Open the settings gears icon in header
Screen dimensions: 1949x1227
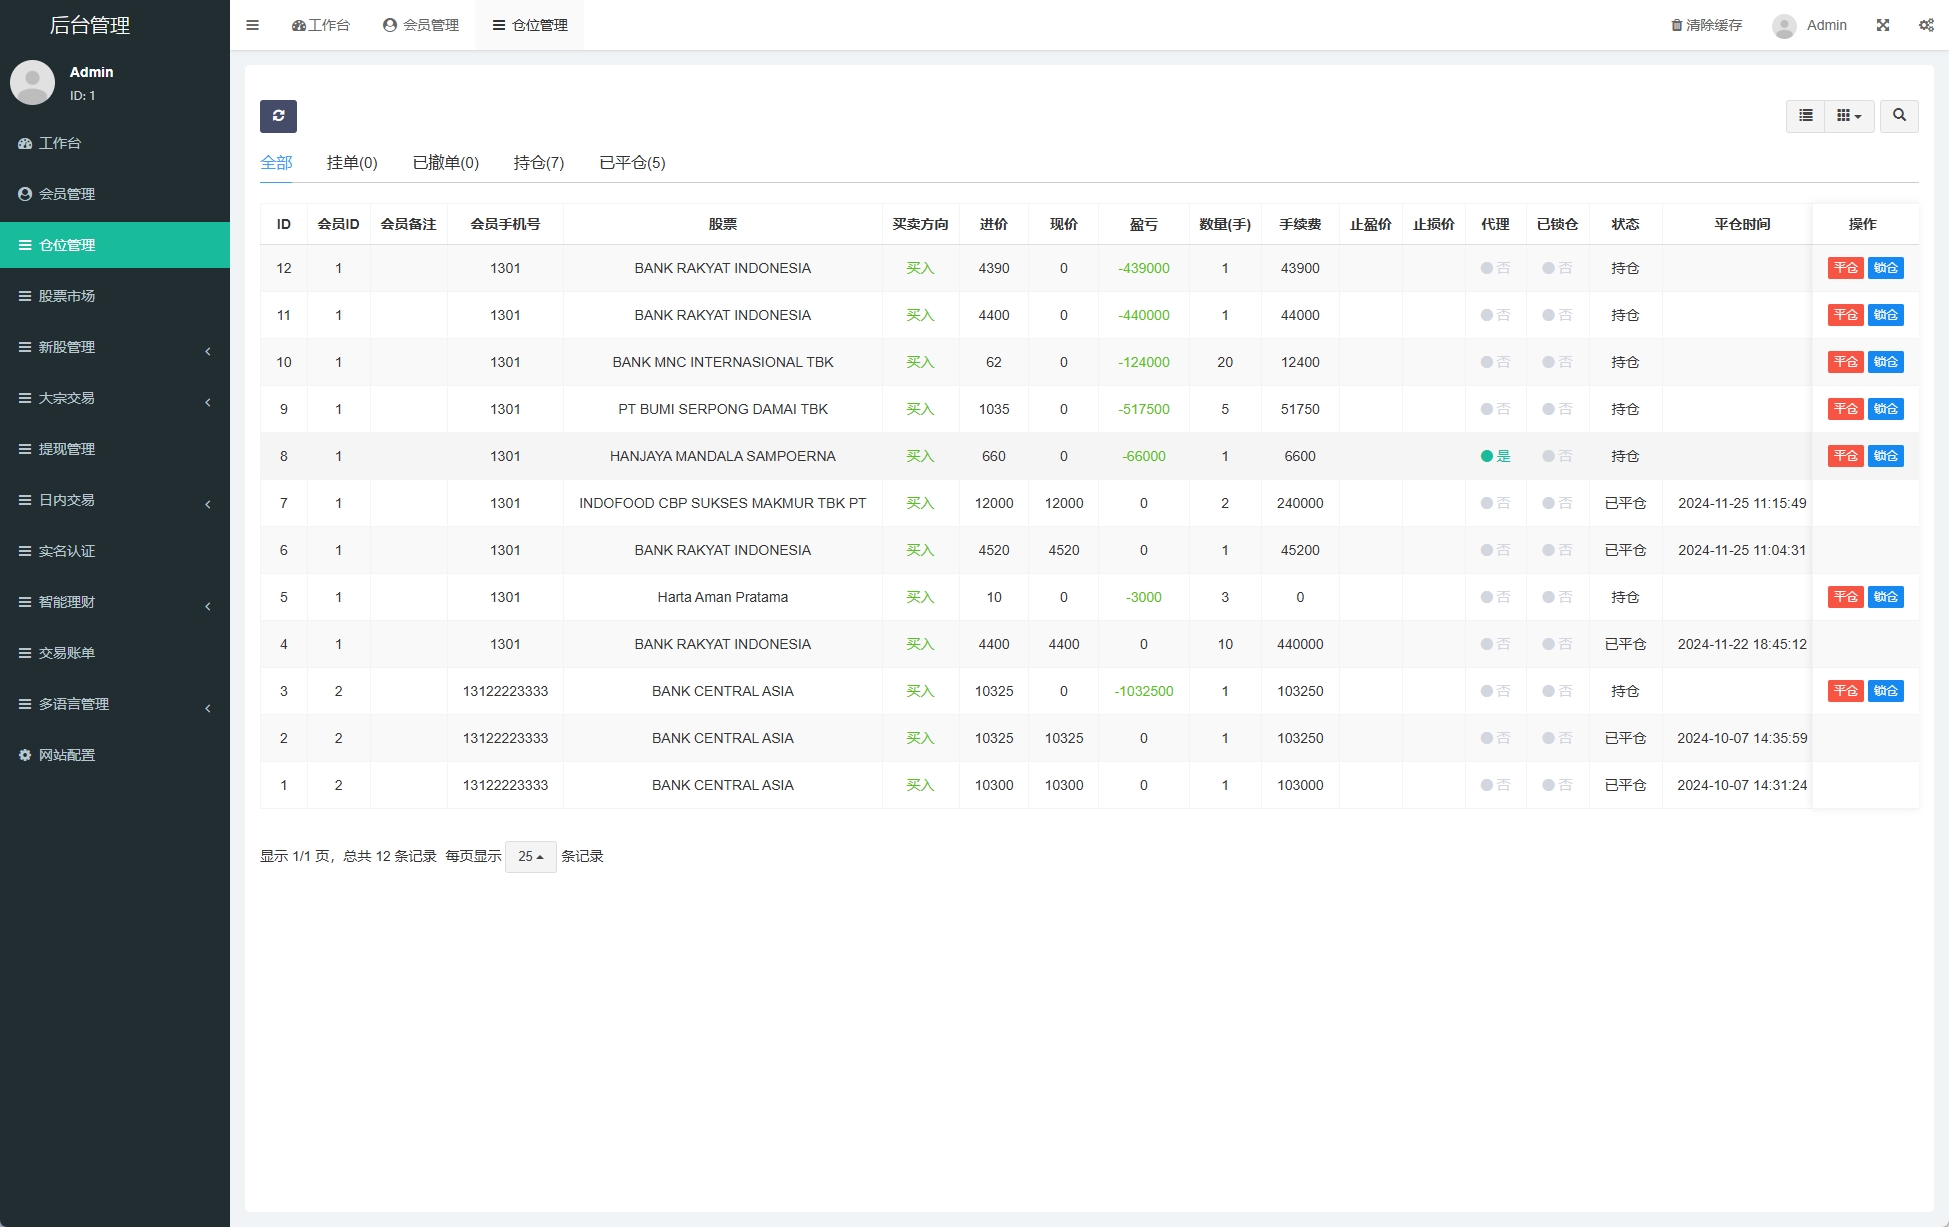pyautogui.click(x=1926, y=25)
